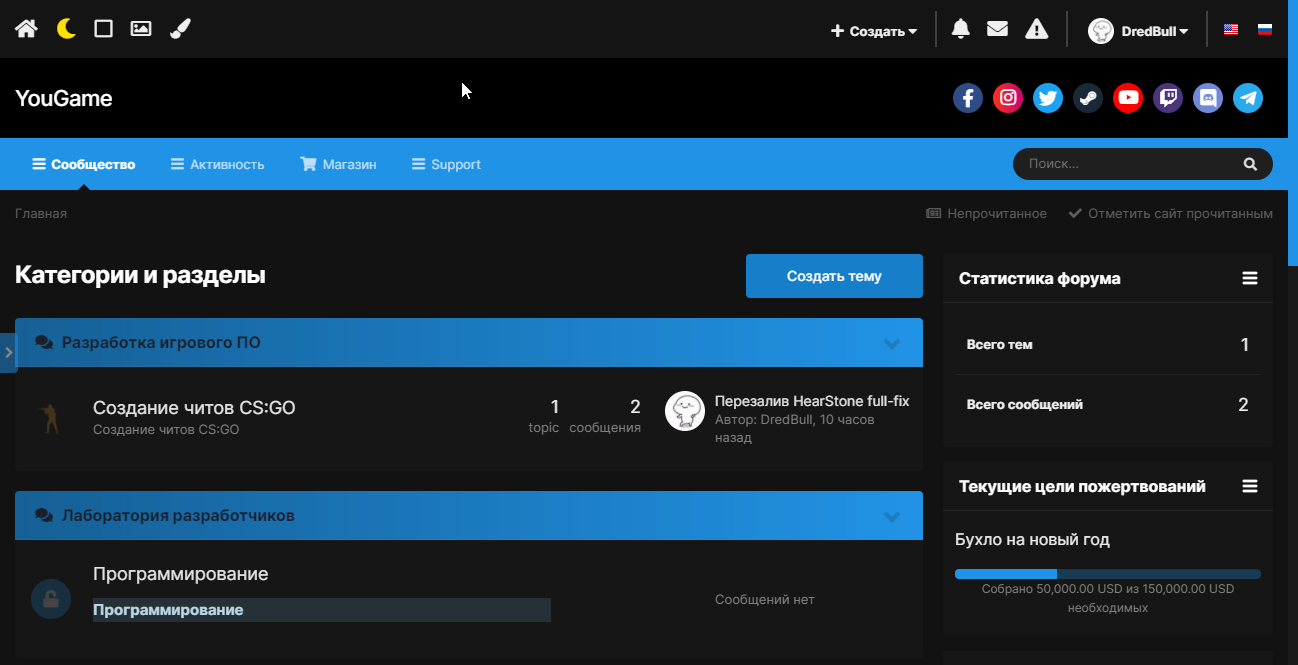Viewport: 1298px width, 665px height.
Task: Click the donation goal progress bar
Action: pos(1107,574)
